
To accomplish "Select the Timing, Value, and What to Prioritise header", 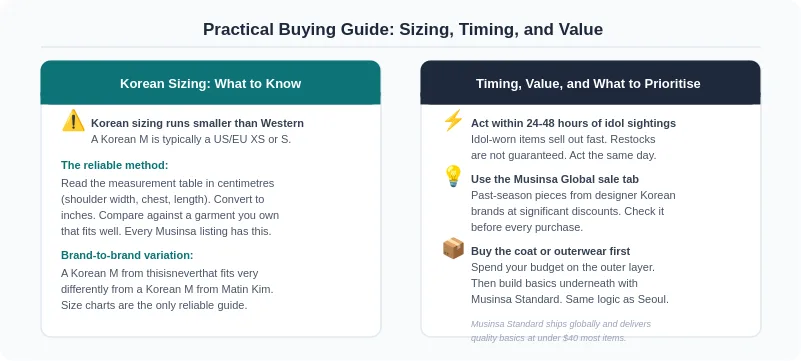I will [x=591, y=83].
